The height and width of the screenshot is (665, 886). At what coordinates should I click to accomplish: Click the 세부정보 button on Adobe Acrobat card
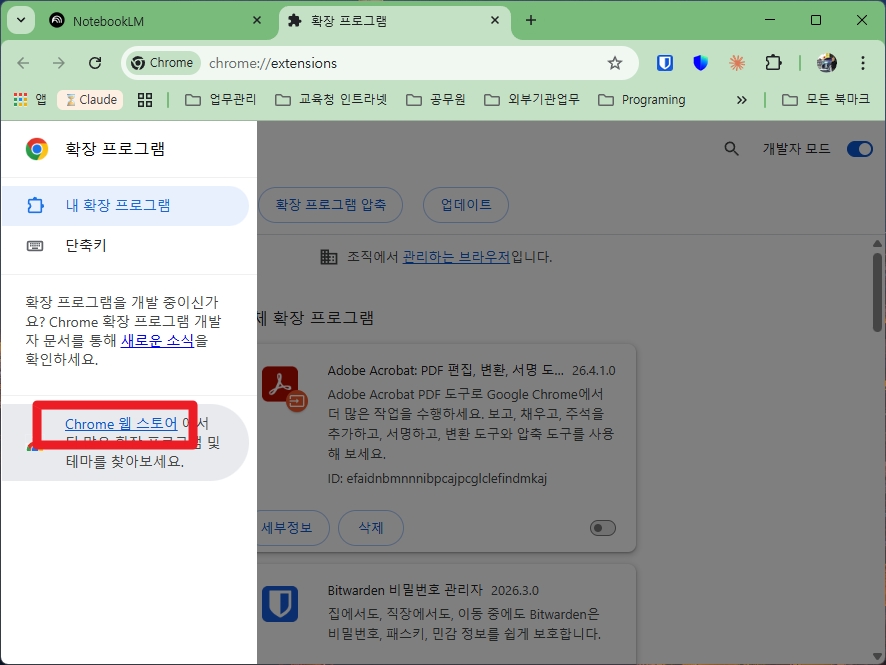(291, 528)
